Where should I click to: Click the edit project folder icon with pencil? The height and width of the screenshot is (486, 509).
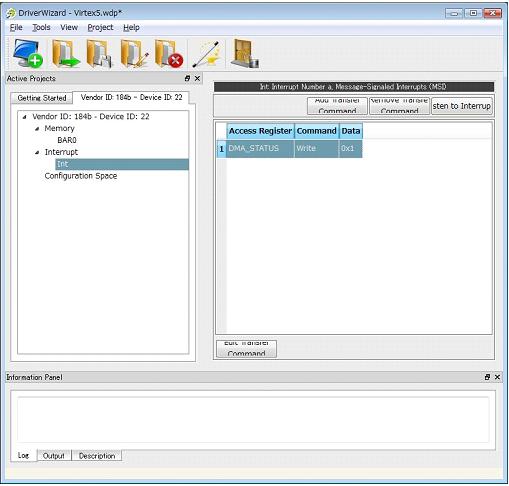134,53
